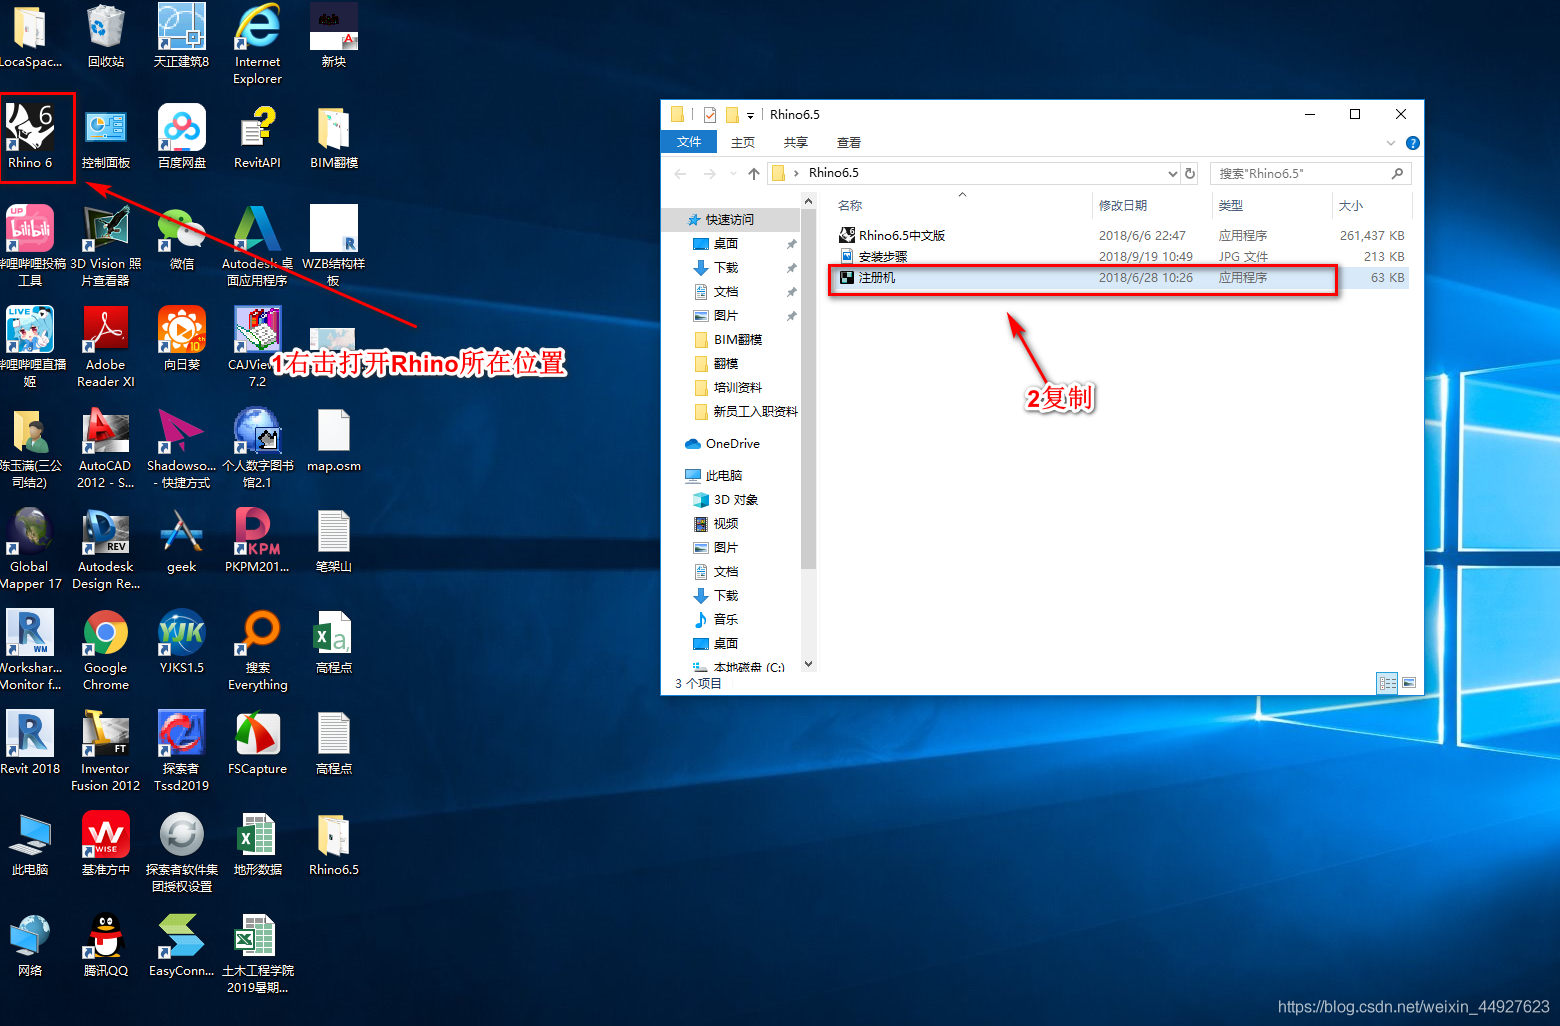The height and width of the screenshot is (1026, 1560).
Task: Select the 百度网盘 desktop shortcut
Action: 182,137
